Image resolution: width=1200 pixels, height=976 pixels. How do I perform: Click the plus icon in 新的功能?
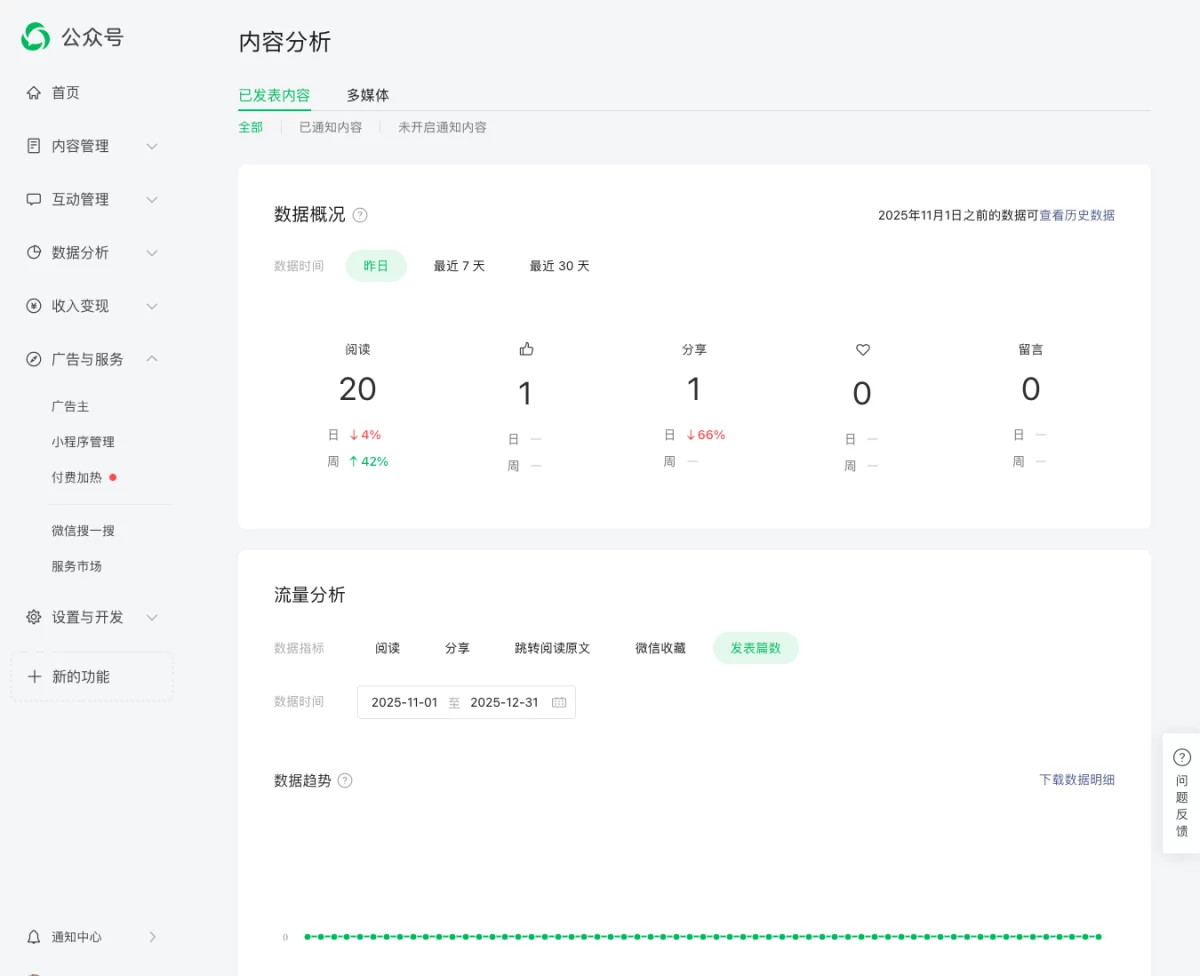point(34,677)
